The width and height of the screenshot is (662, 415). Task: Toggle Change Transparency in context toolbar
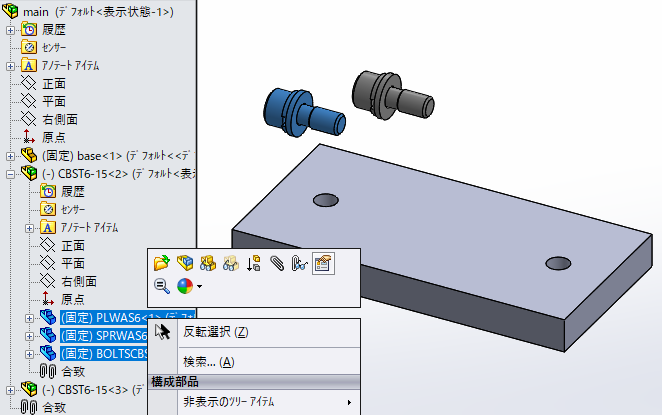pyautogui.click(x=231, y=264)
